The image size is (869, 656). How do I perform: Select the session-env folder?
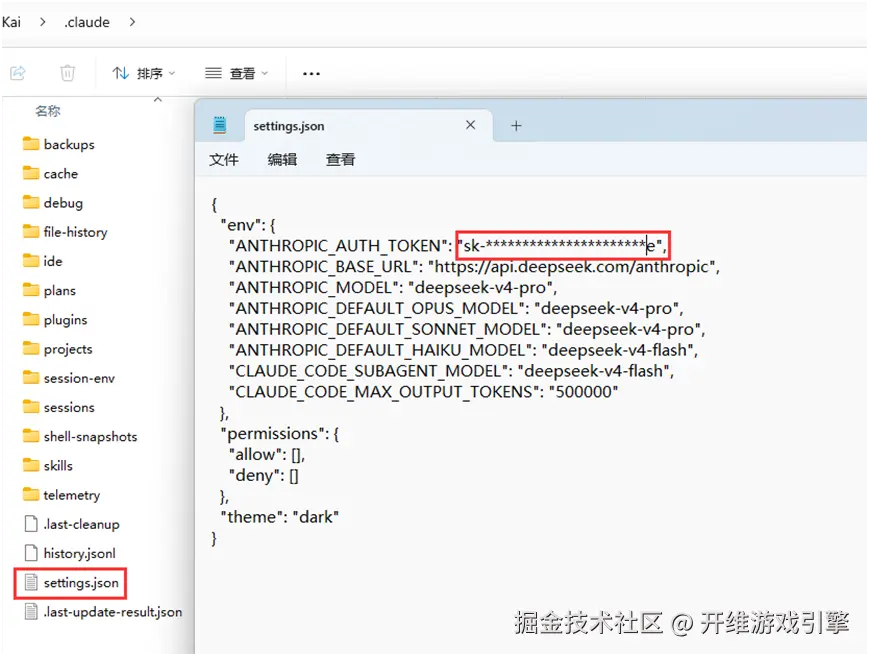click(x=69, y=378)
